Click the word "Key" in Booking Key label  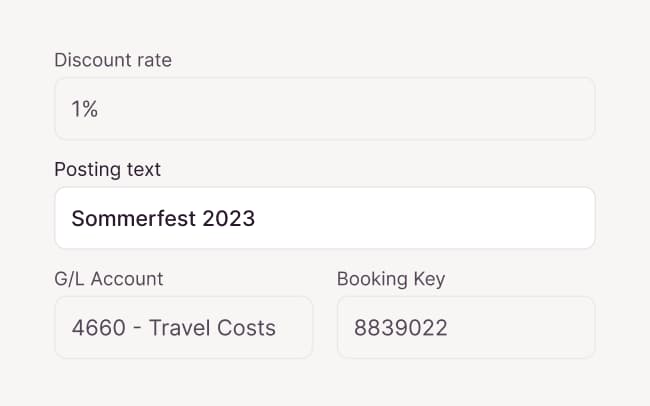[428, 278]
